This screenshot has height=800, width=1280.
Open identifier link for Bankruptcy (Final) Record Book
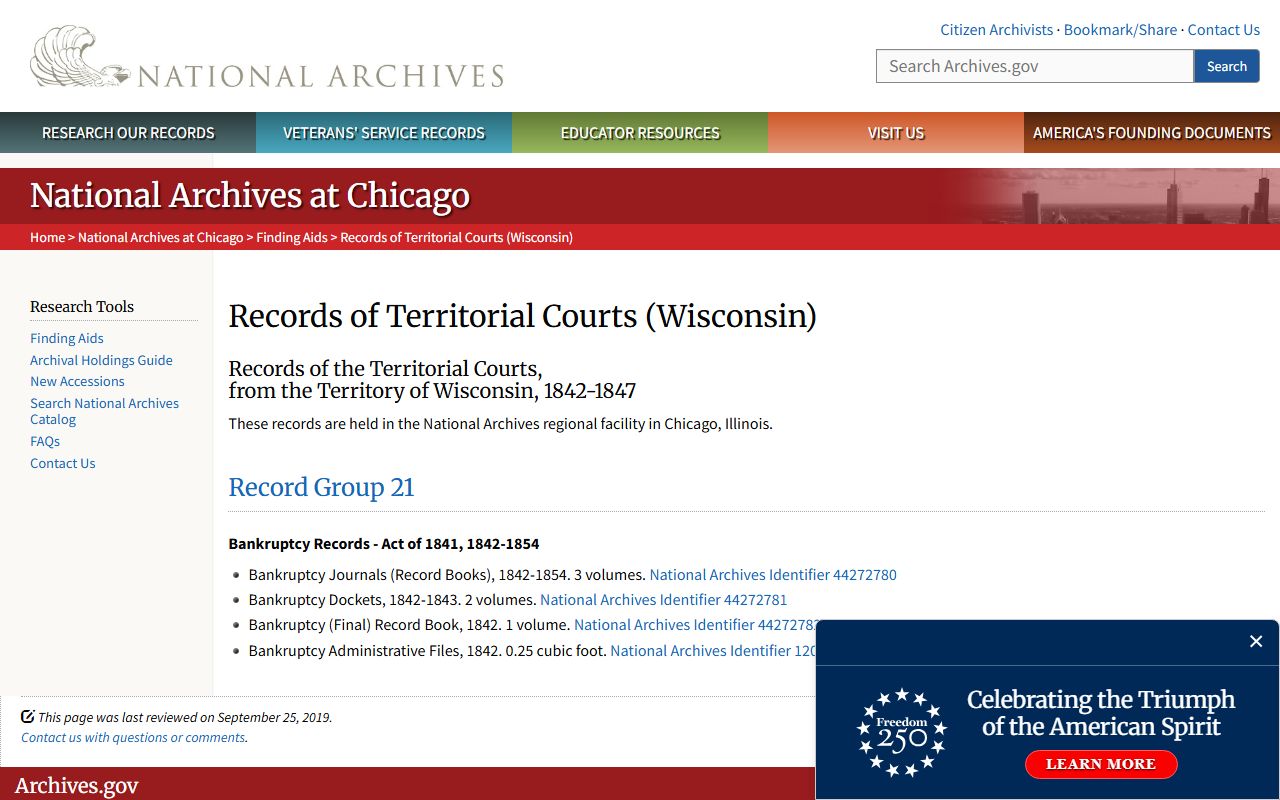pos(695,625)
